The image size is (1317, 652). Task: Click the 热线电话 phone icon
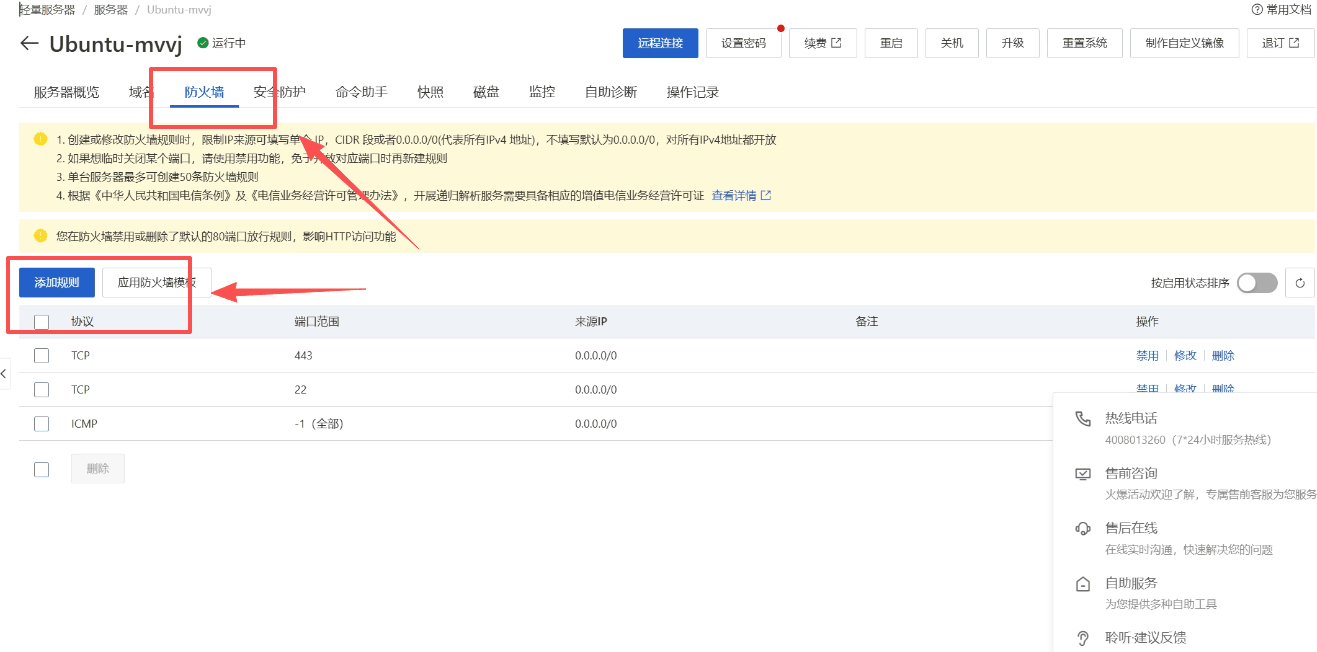[1082, 418]
